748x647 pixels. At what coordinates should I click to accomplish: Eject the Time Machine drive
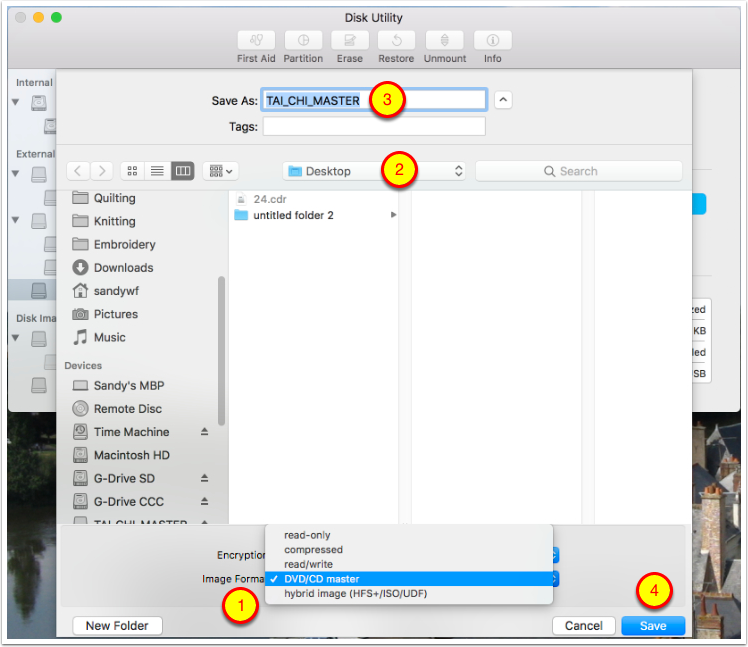click(204, 432)
